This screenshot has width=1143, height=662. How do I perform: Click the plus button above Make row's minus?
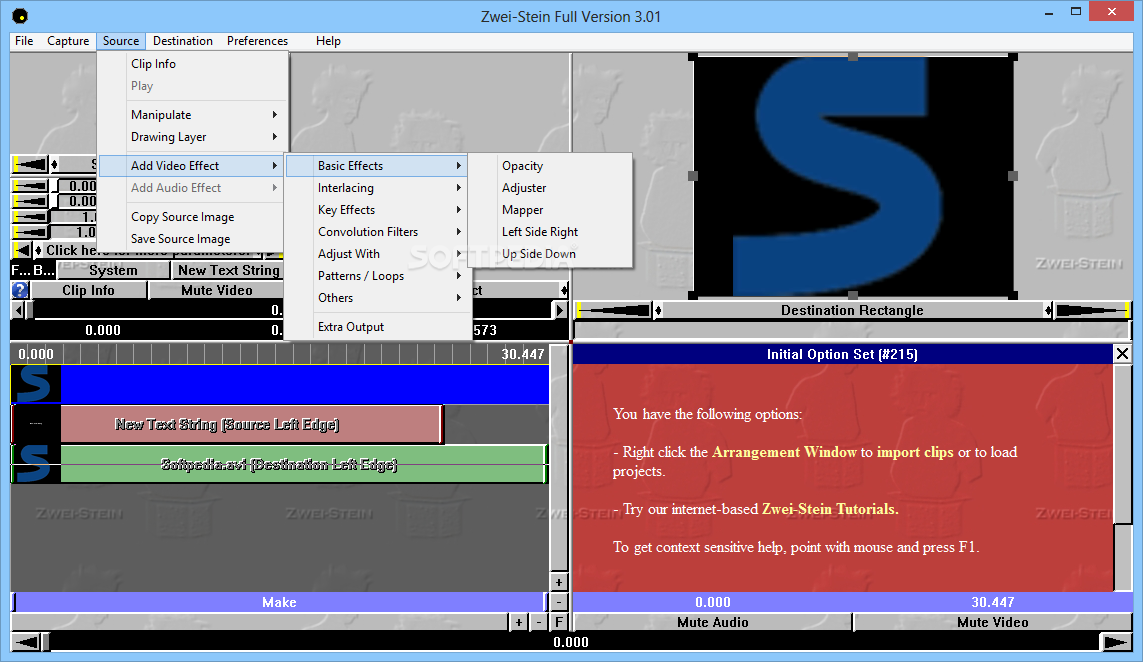click(x=558, y=582)
